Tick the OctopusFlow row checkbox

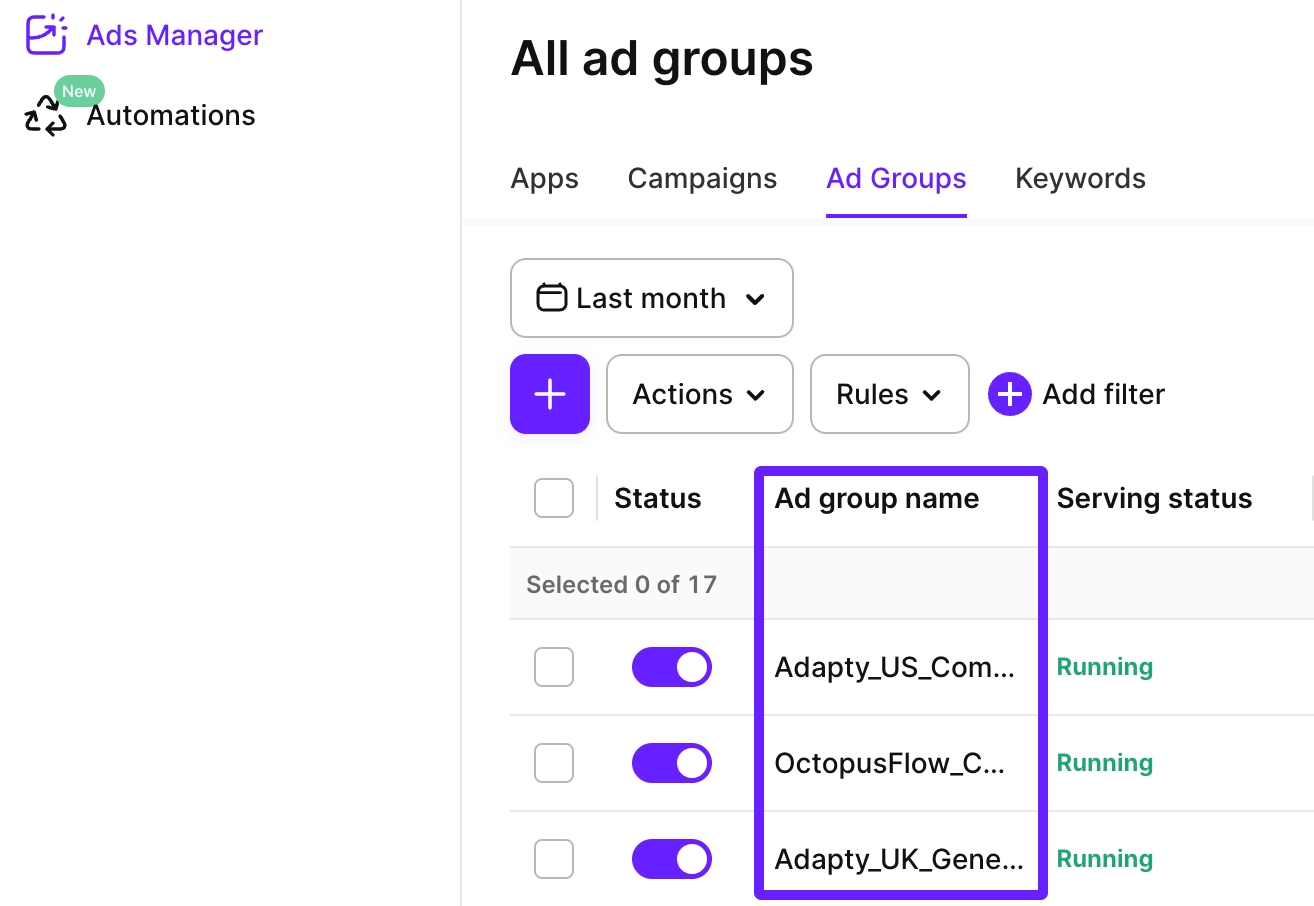554,763
